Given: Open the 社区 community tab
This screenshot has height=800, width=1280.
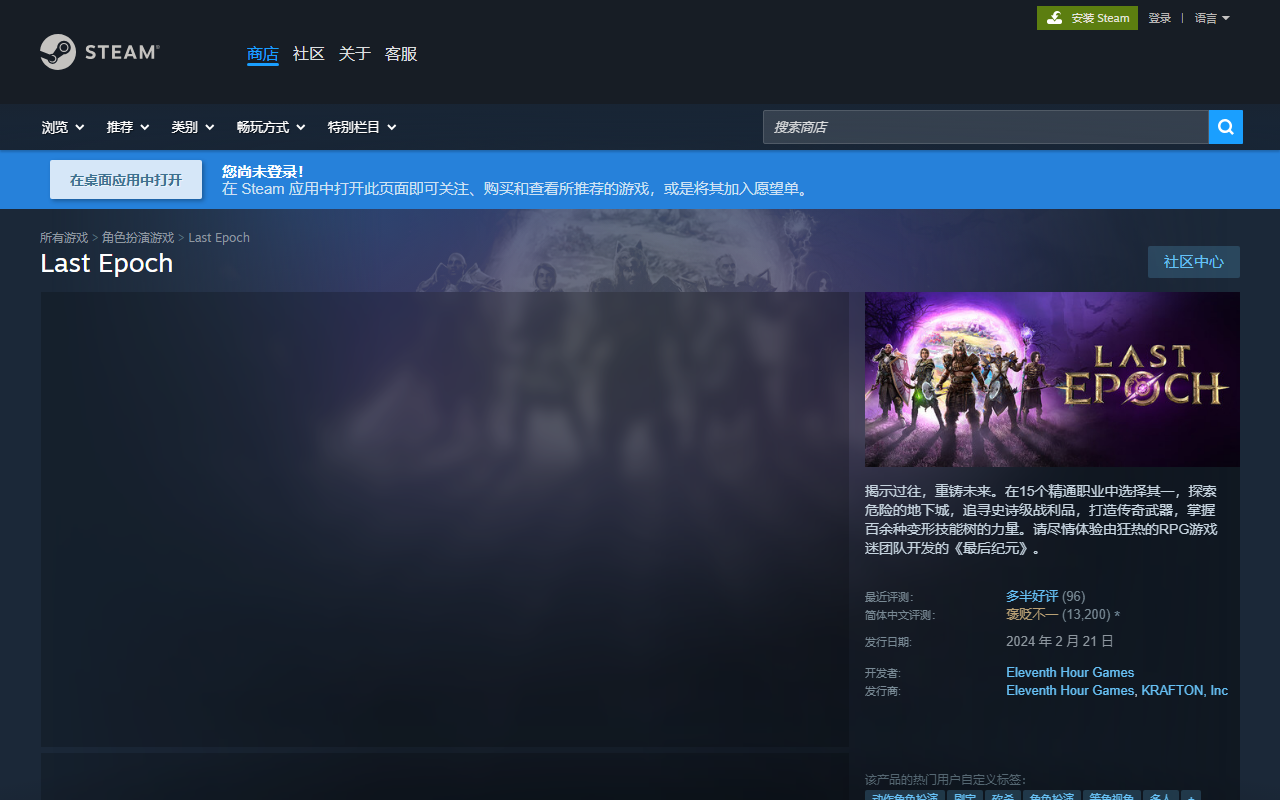Looking at the screenshot, I should 309,54.
